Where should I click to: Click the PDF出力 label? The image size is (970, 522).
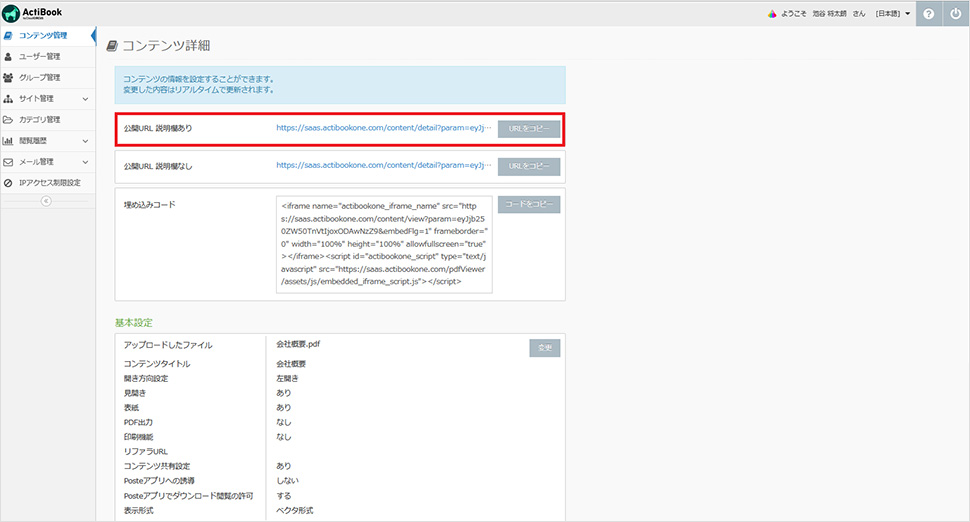coord(139,422)
